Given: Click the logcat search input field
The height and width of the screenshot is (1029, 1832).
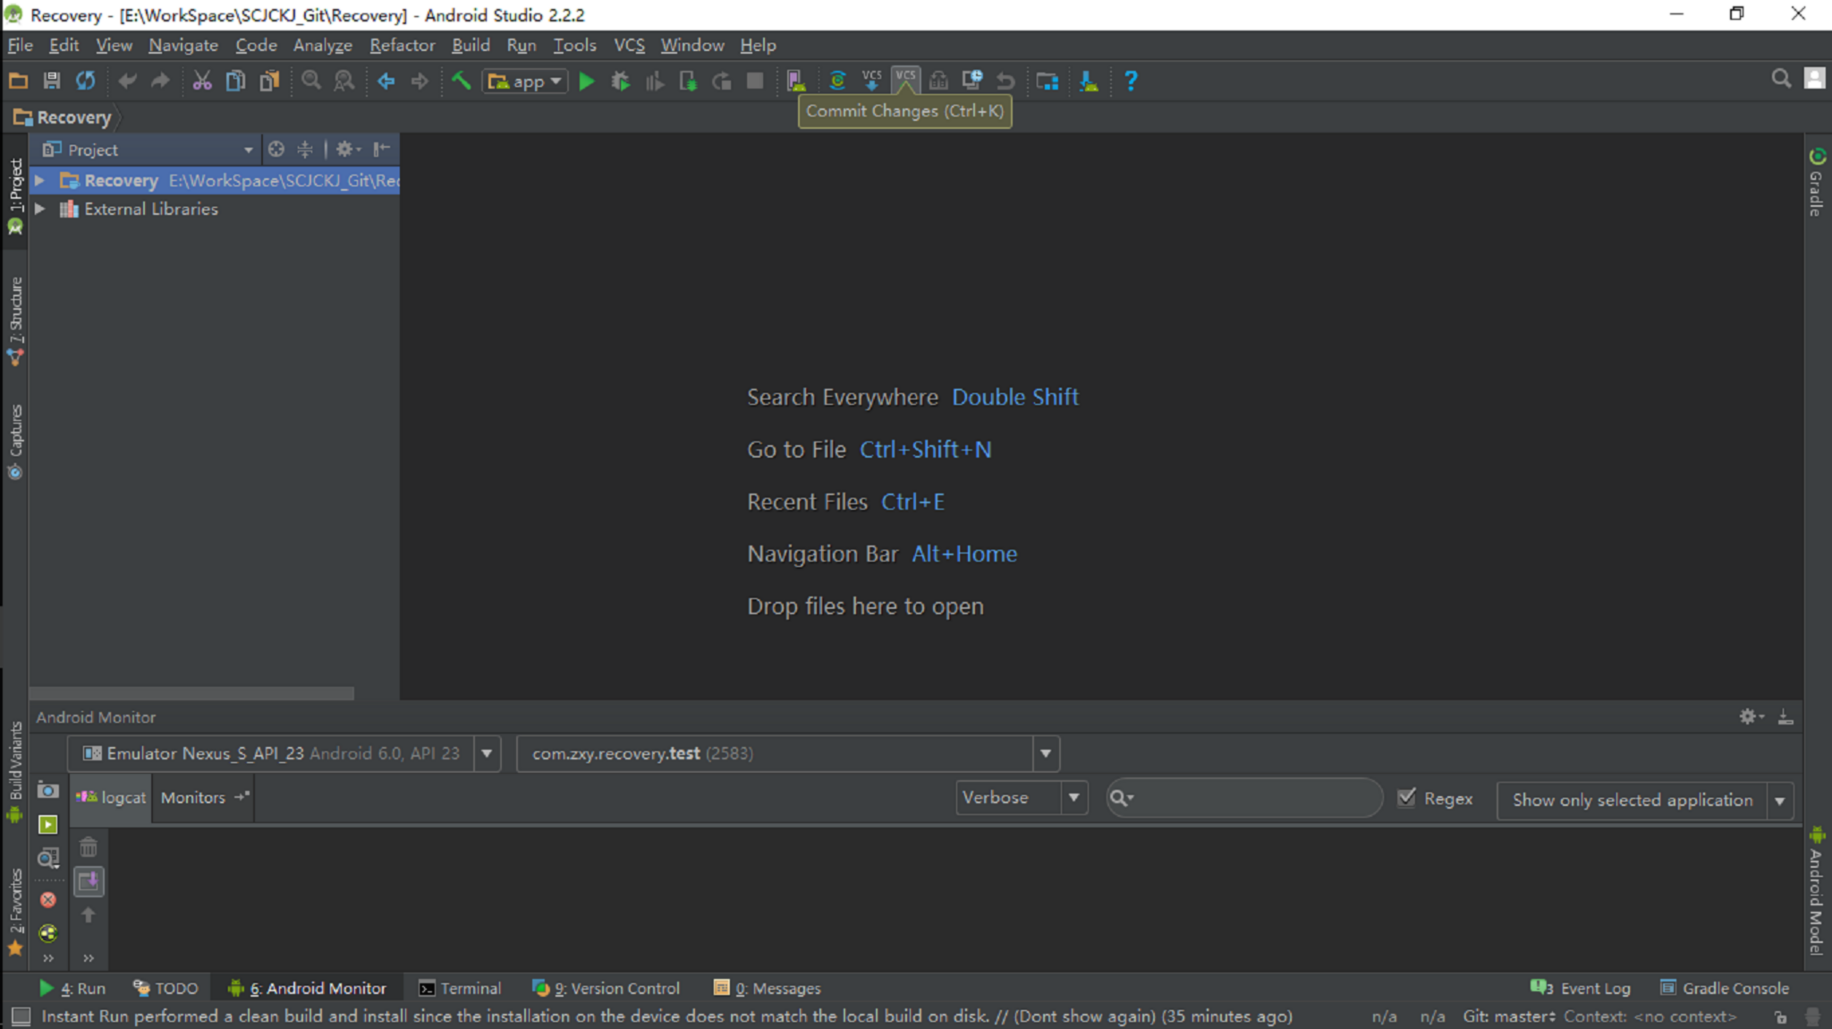Looking at the screenshot, I should pyautogui.click(x=1244, y=797).
